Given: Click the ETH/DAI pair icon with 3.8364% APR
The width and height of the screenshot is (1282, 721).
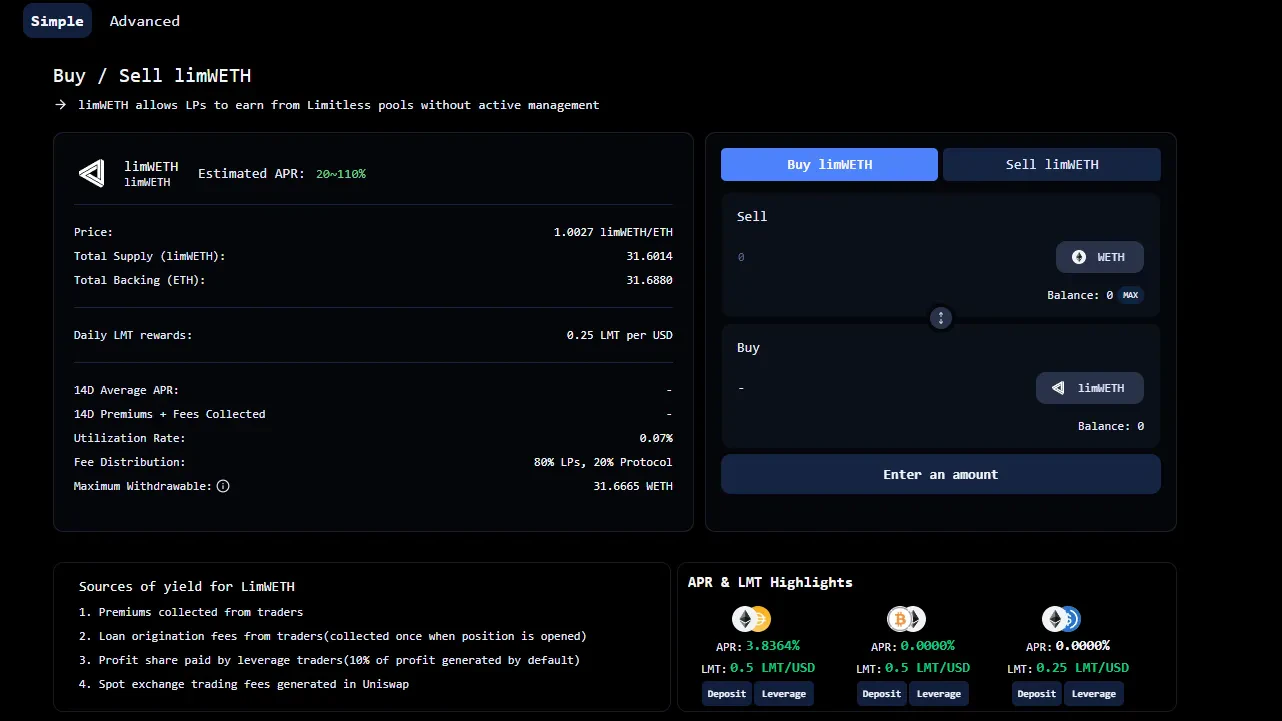Looking at the screenshot, I should (x=752, y=619).
